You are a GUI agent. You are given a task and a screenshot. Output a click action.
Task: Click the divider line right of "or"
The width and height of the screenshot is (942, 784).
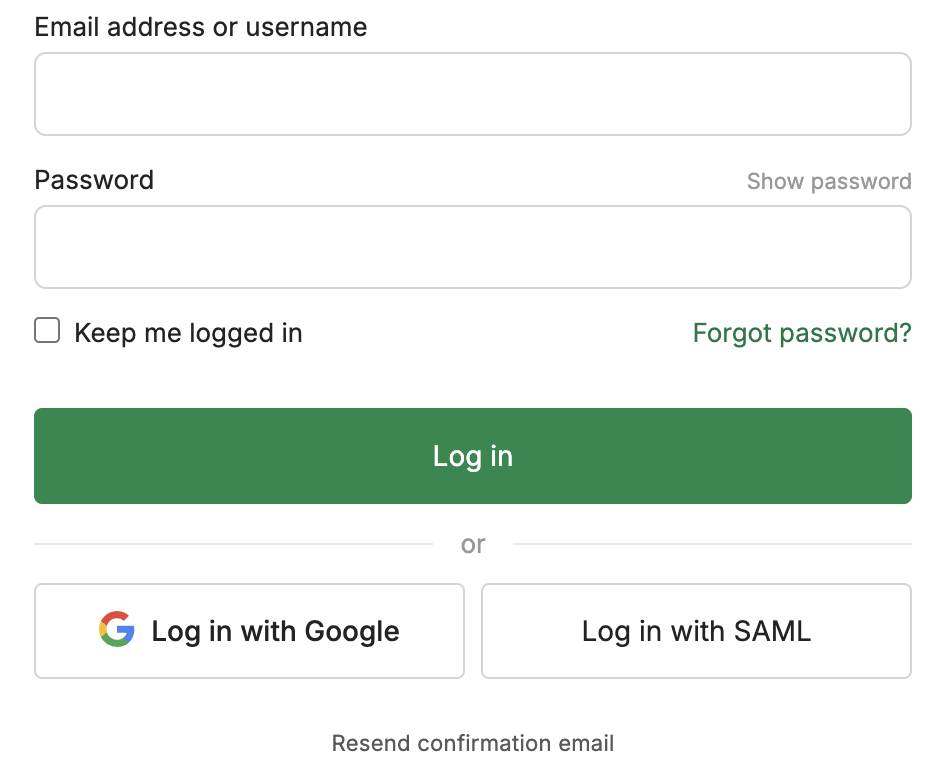click(x=712, y=544)
